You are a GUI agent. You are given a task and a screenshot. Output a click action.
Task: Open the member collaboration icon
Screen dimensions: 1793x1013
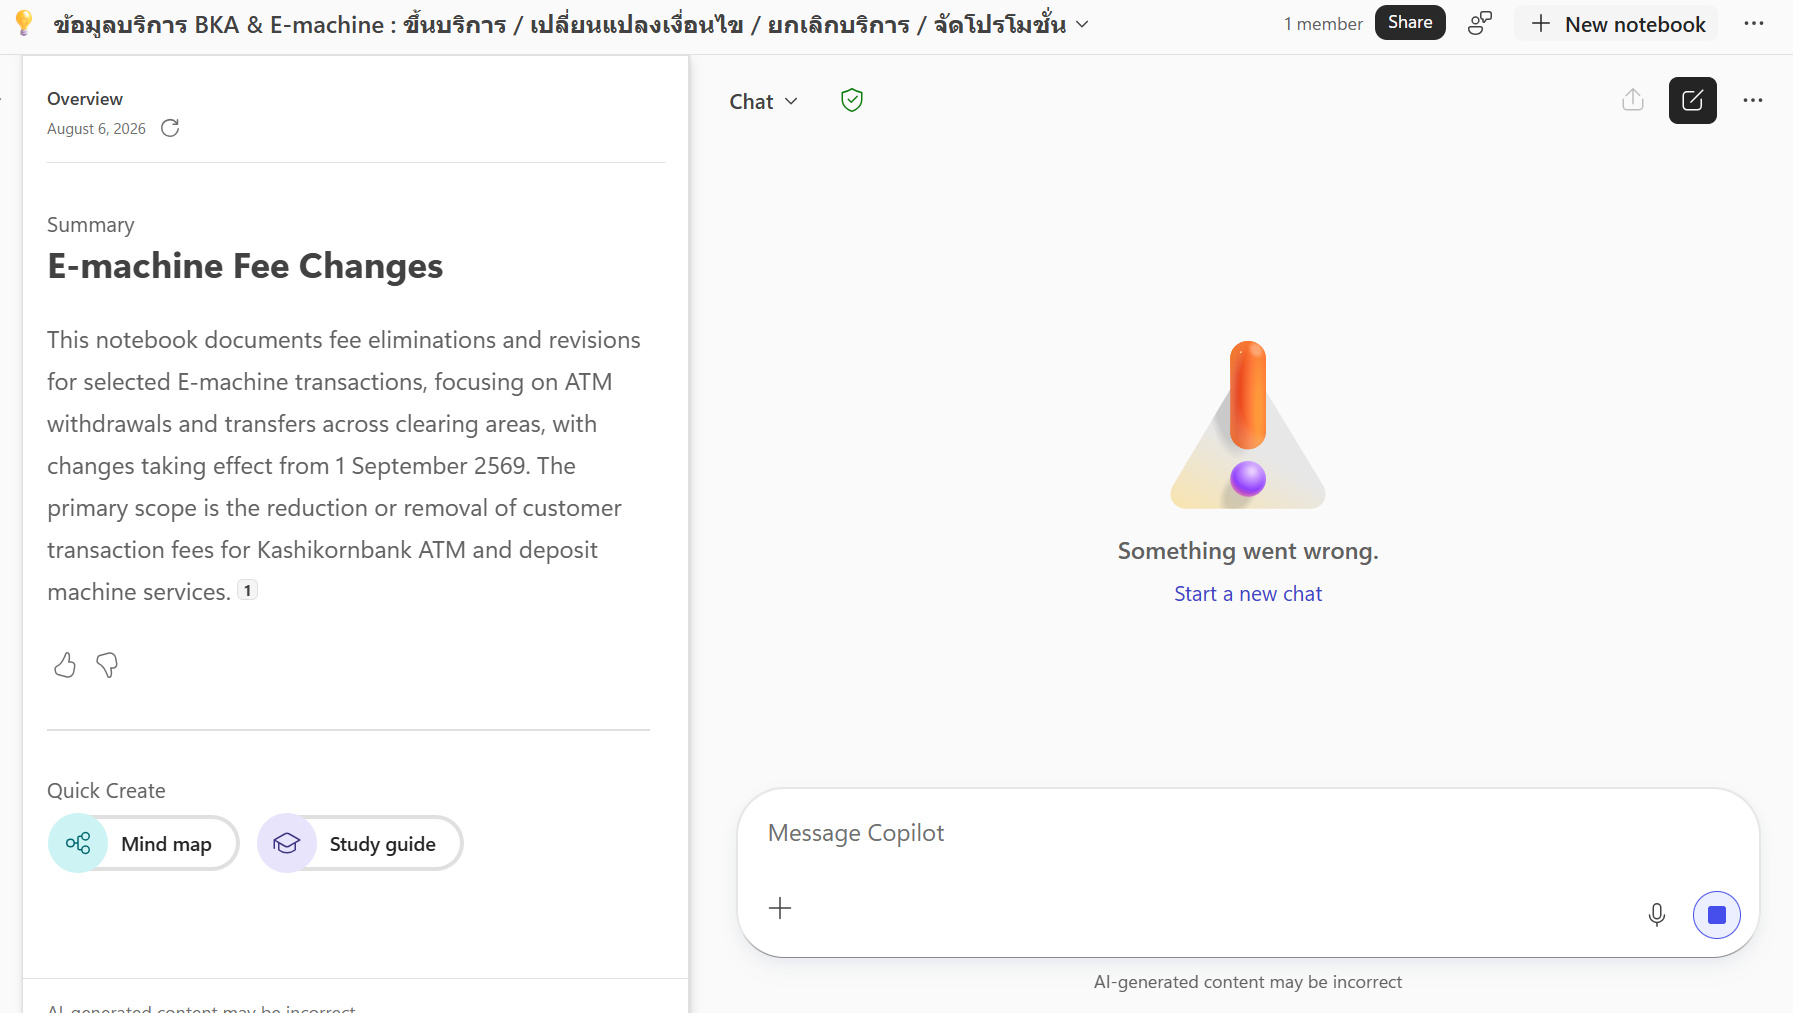(1480, 23)
